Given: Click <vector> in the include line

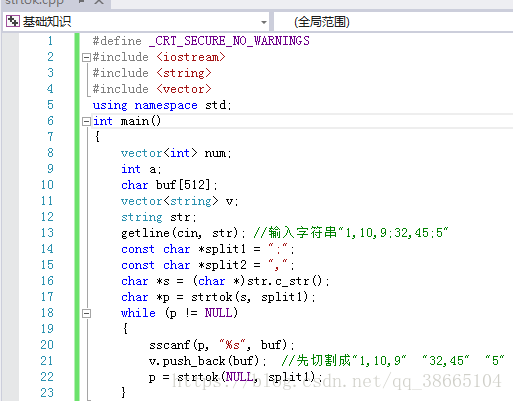Looking at the screenshot, I should [x=184, y=89].
